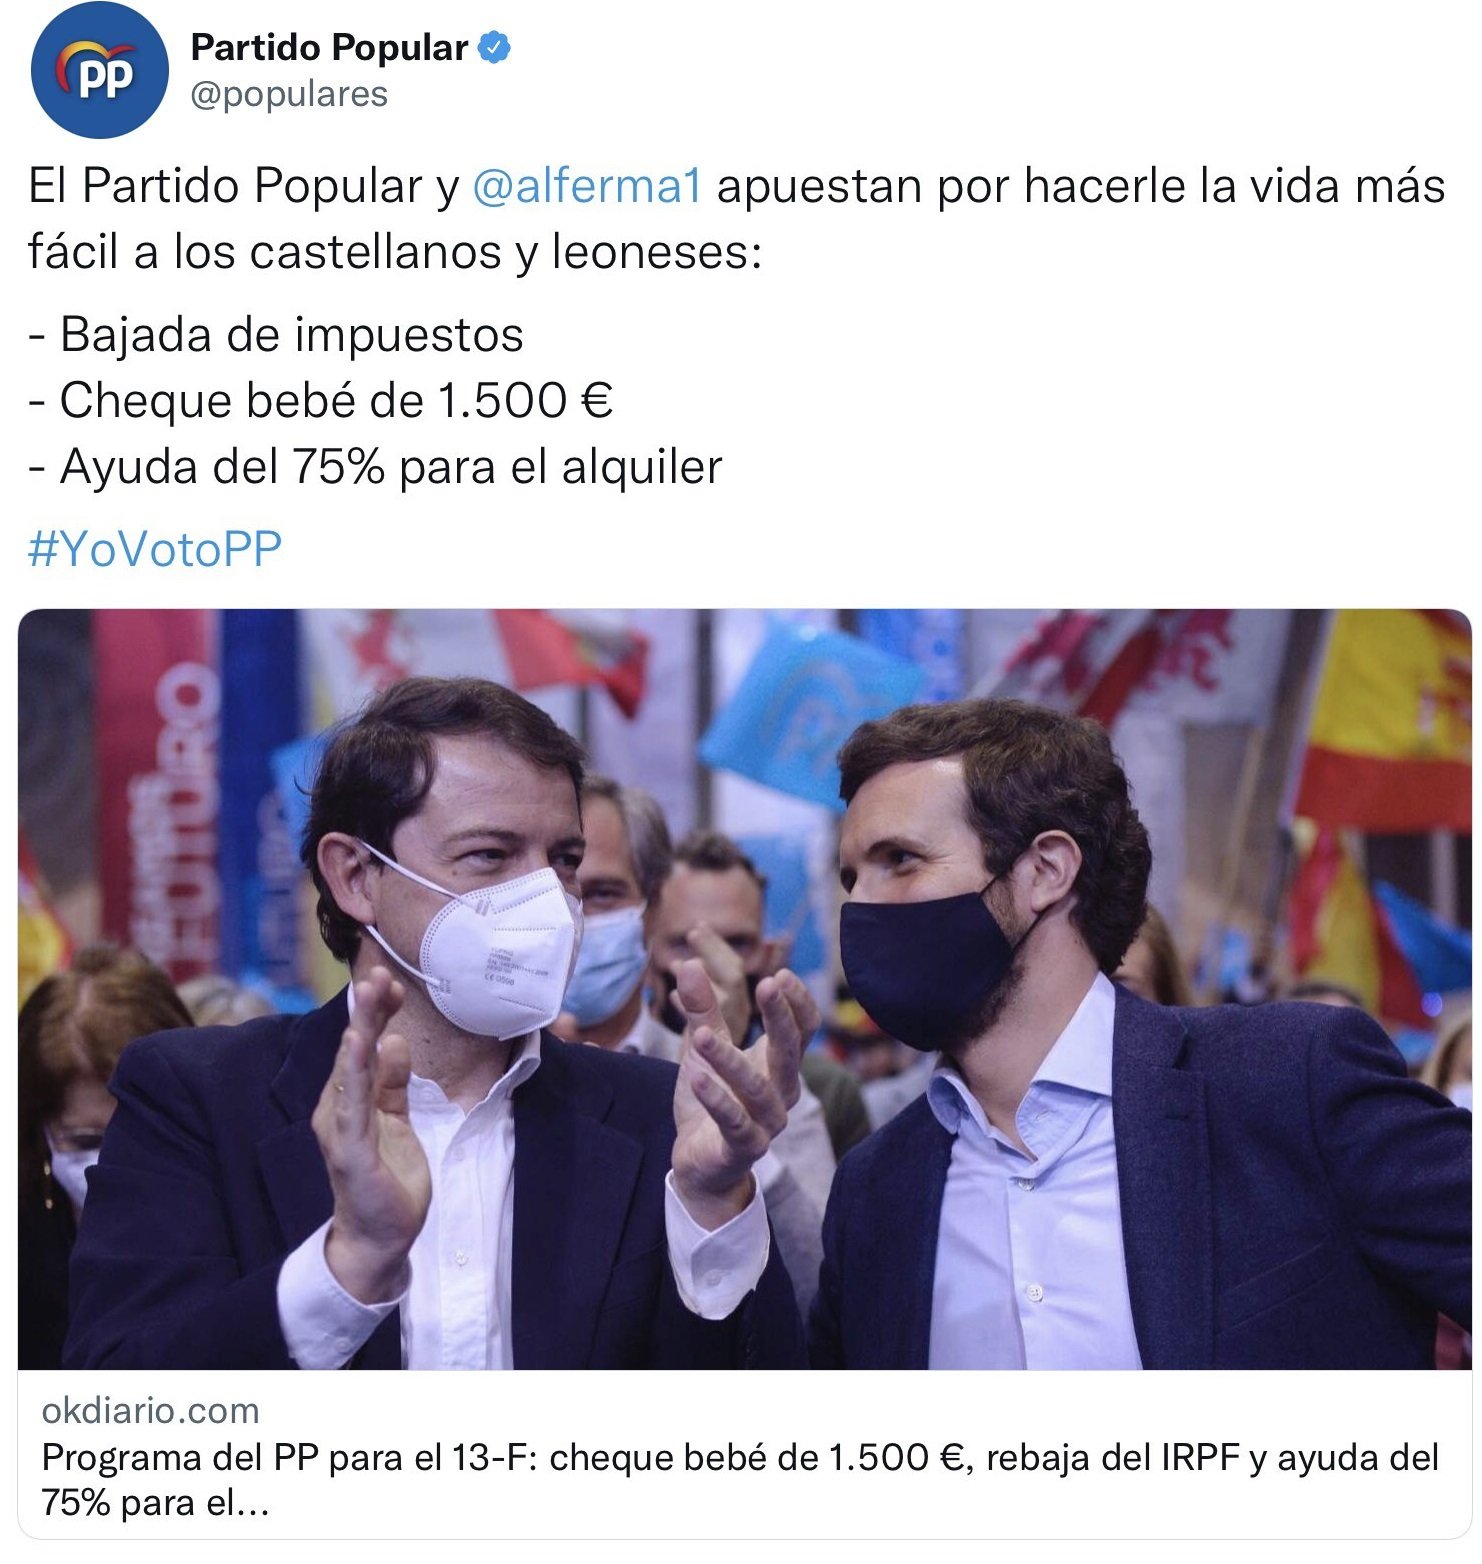
Task: Click the Spanish flag in the photo
Action: coord(1385,720)
